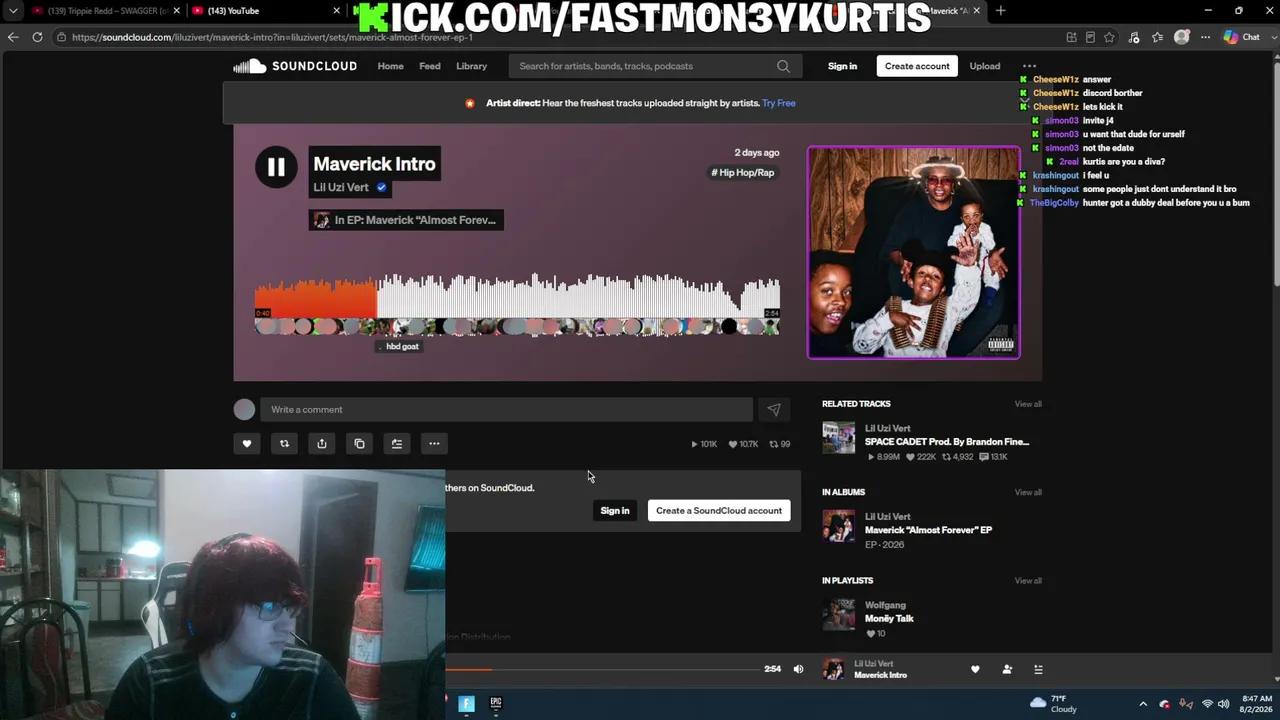Image resolution: width=1280 pixels, height=720 pixels.
Task: Open the Monëy Talk playlist thumbnail
Action: (839, 614)
